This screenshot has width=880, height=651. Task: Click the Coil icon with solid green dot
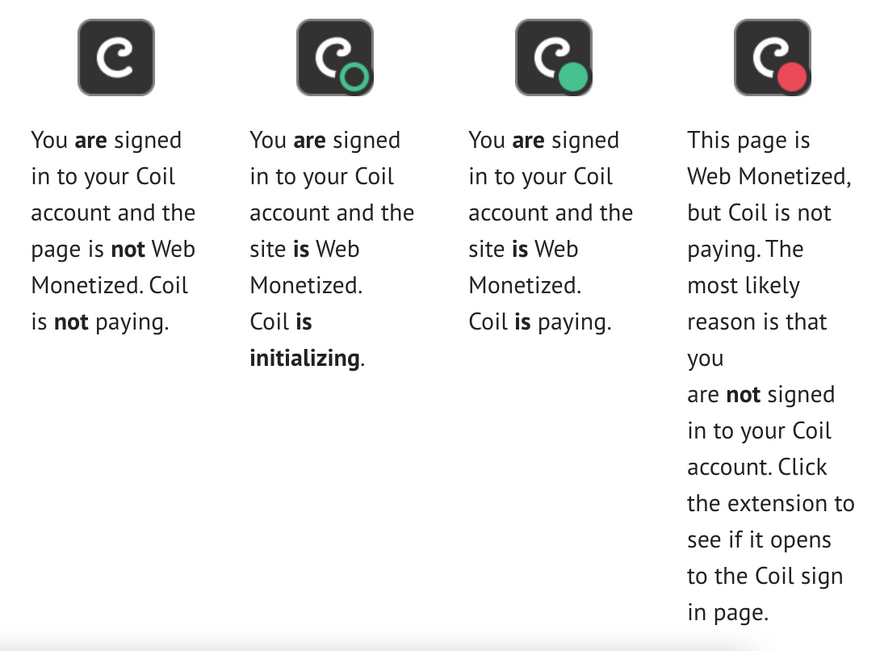(x=553, y=58)
